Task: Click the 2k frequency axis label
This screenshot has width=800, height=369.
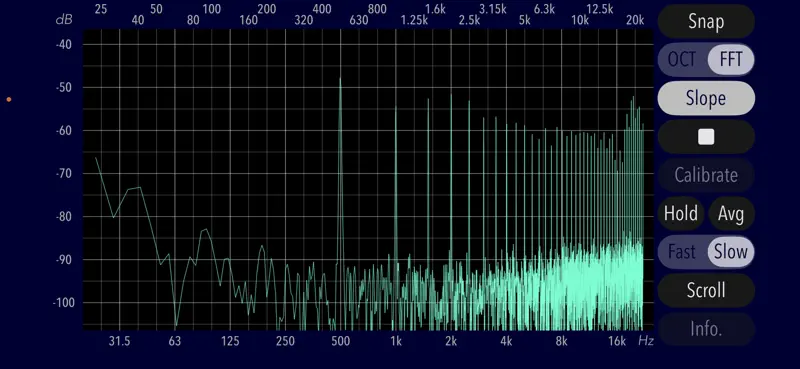Action: [451, 341]
